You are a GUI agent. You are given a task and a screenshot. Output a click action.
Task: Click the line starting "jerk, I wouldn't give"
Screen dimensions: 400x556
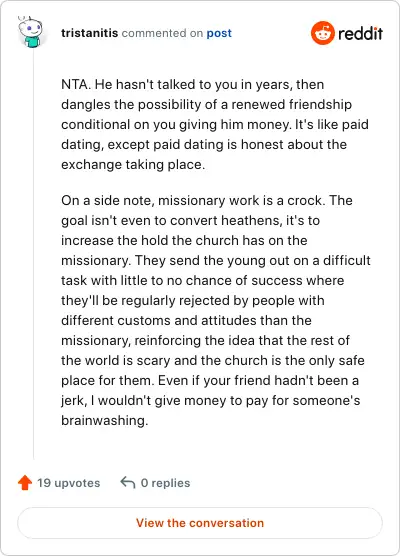tap(211, 400)
